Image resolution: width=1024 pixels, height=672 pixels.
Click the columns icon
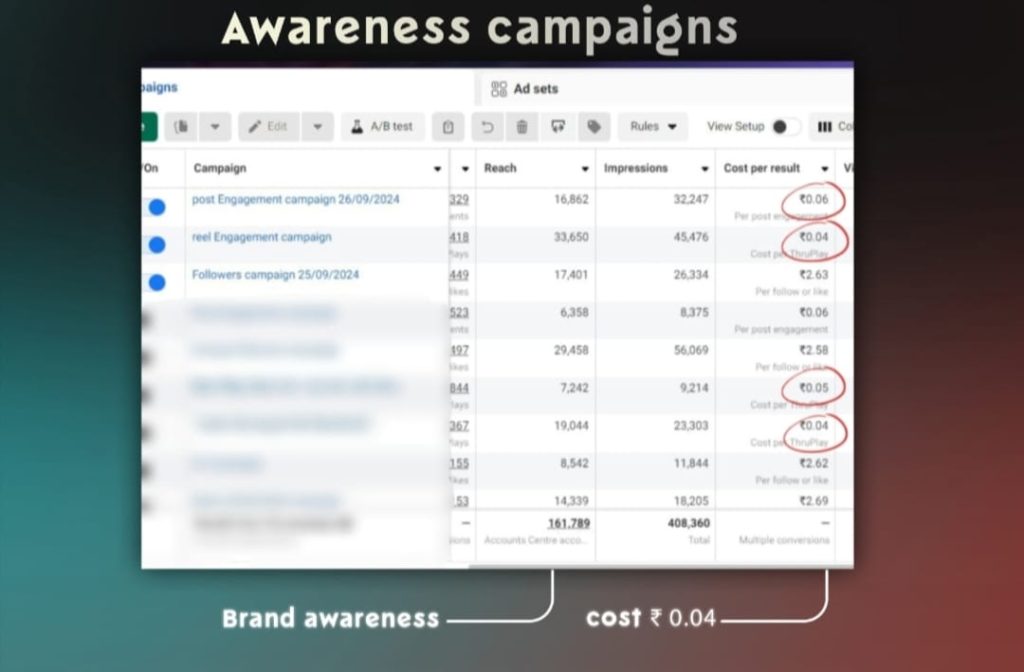tap(825, 127)
